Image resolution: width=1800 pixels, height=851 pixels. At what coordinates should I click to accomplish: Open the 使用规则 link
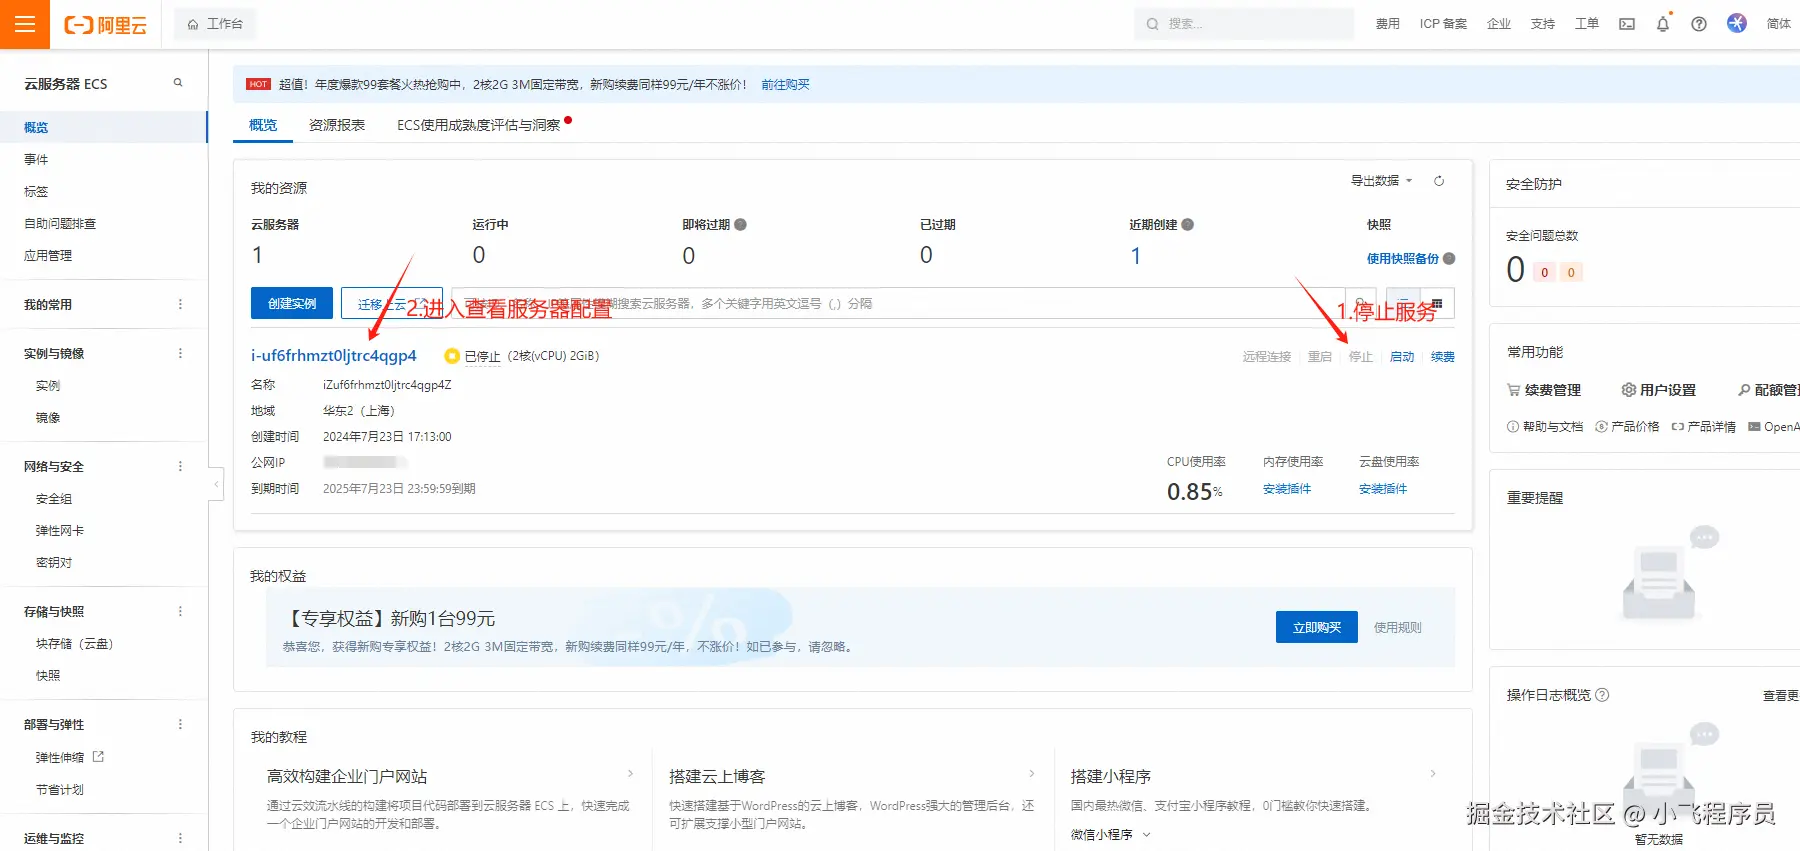coord(1397,628)
